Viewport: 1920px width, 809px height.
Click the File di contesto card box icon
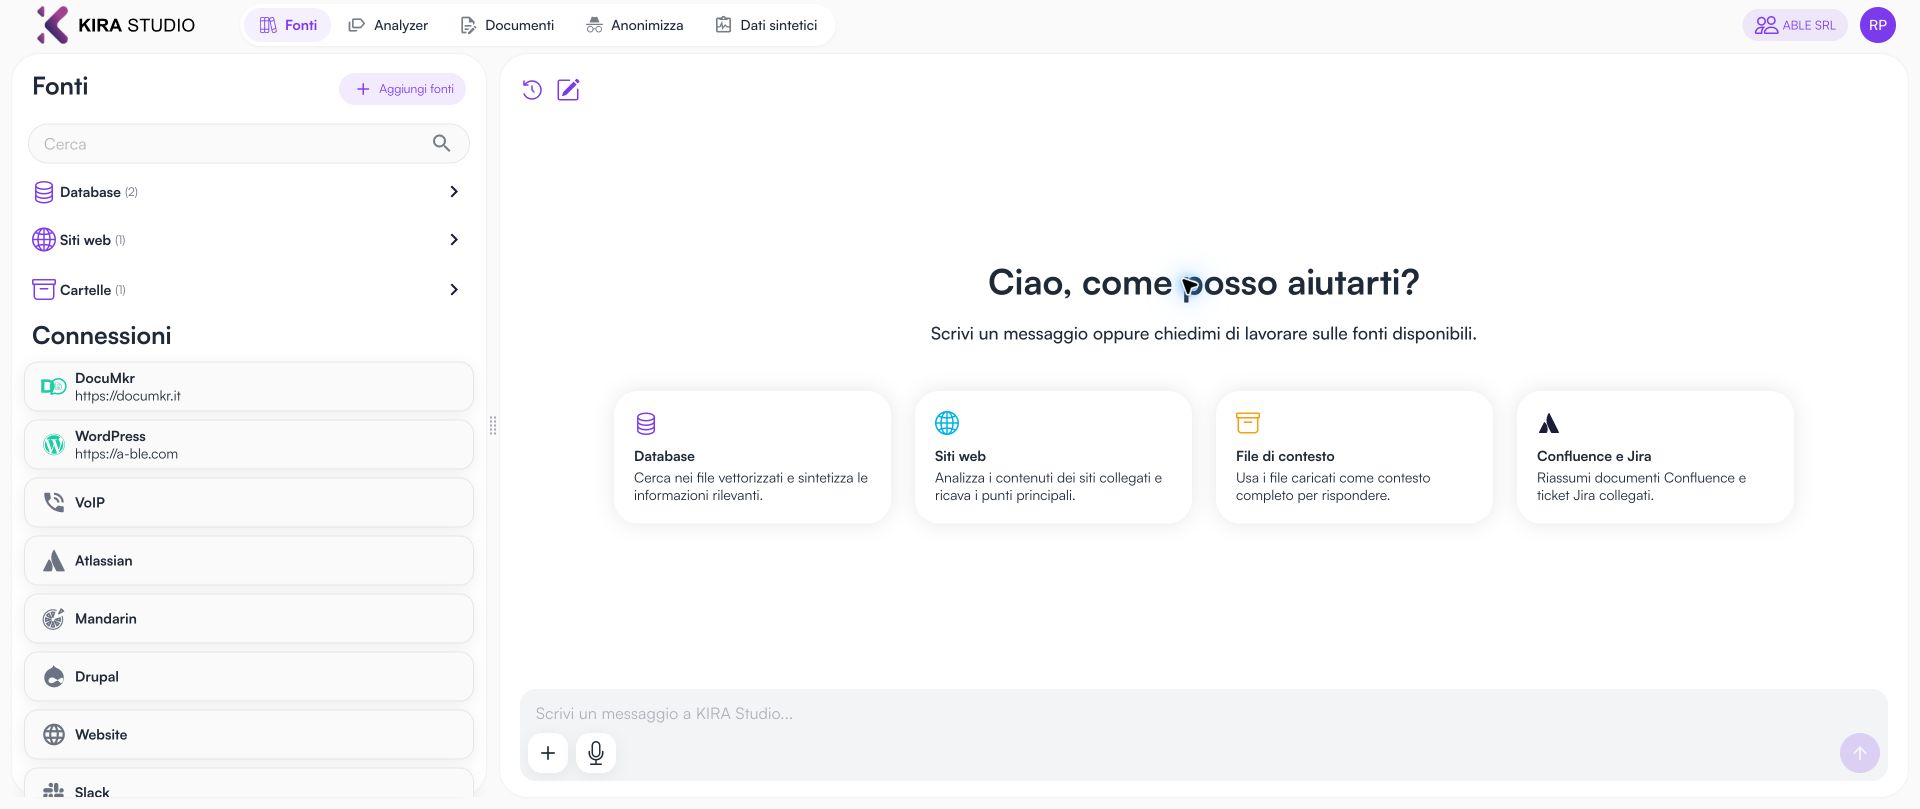[1248, 423]
